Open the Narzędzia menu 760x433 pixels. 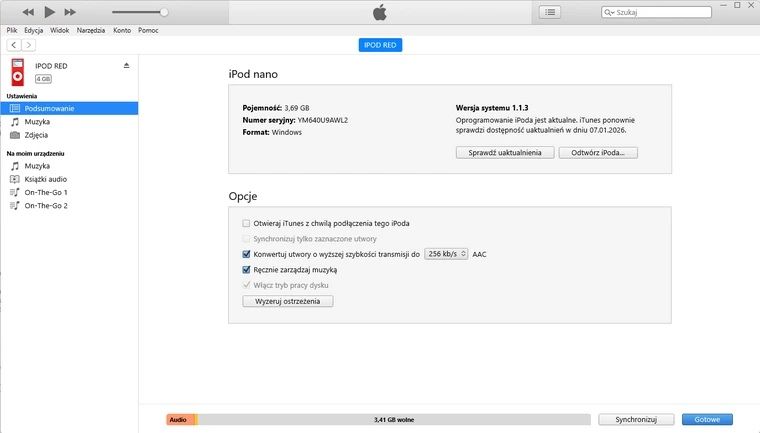[91, 30]
